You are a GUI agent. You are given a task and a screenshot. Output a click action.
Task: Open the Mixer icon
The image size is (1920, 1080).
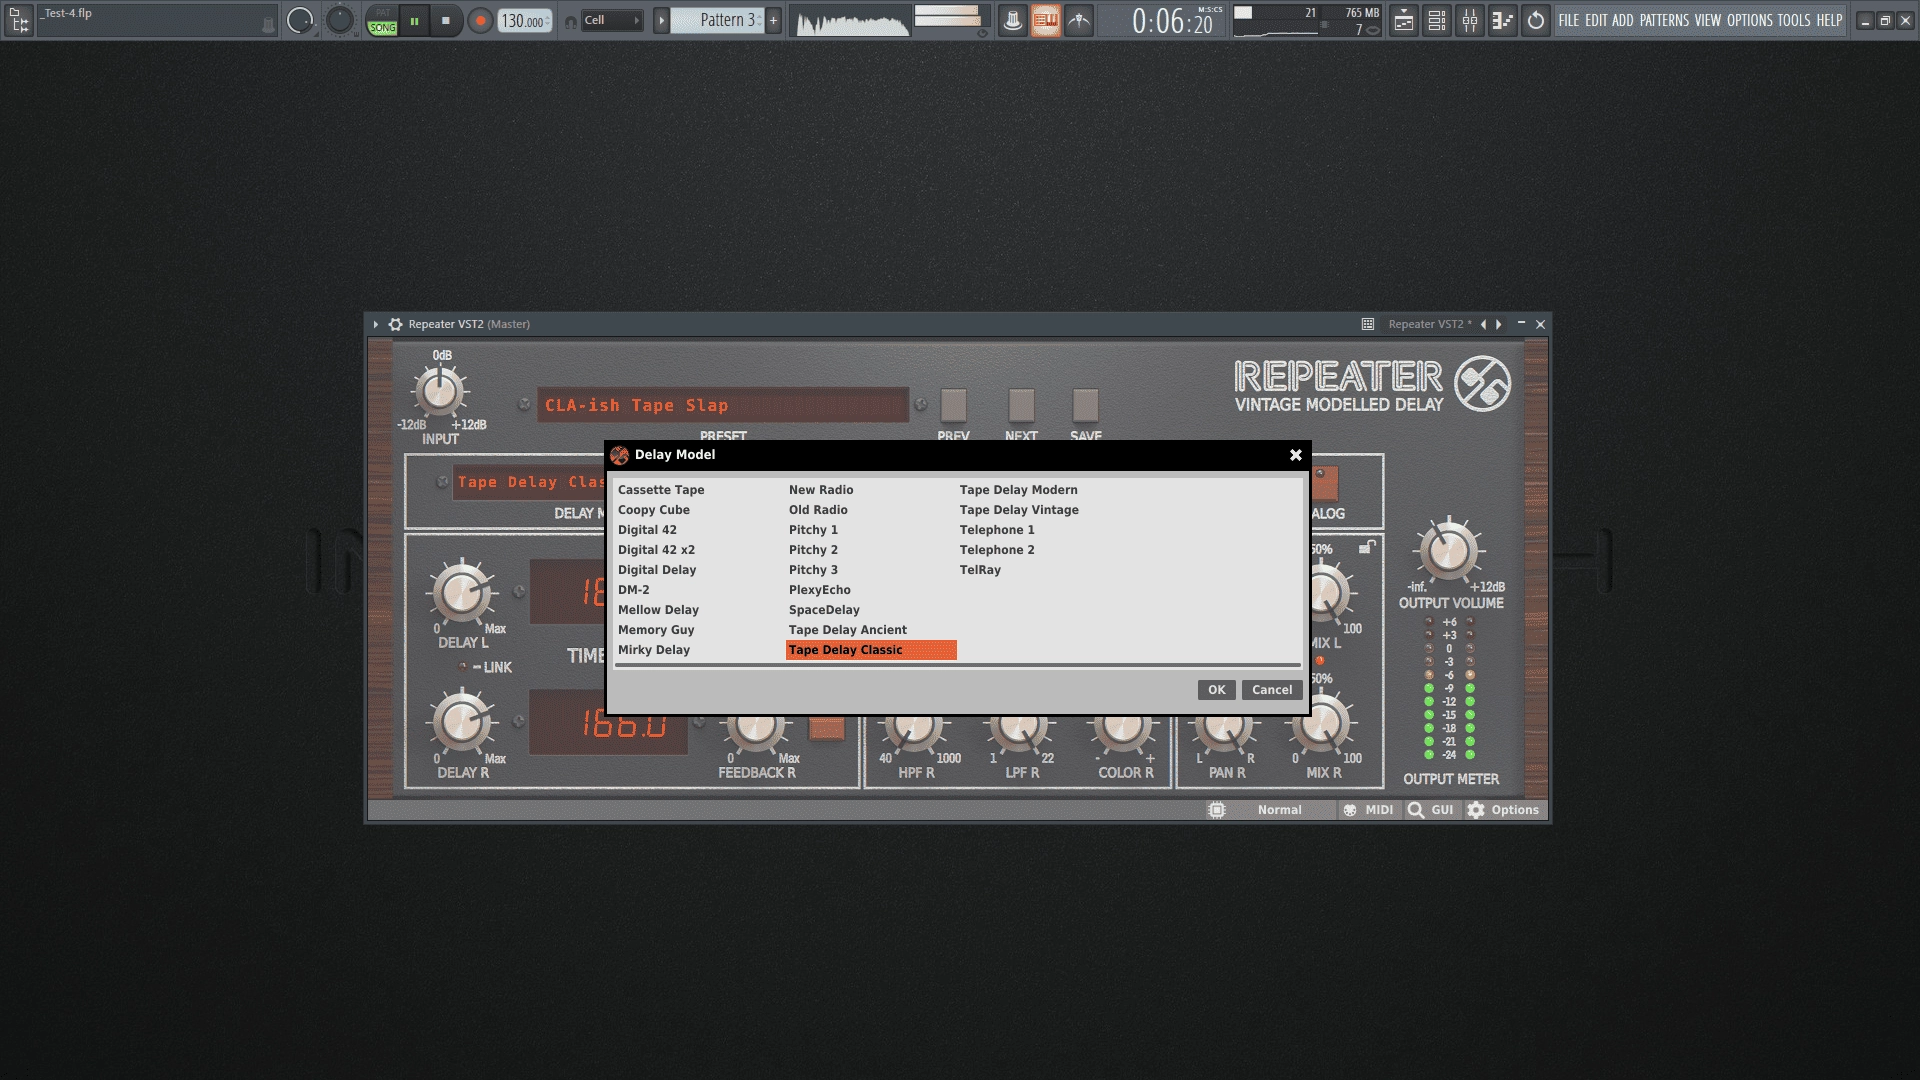(1470, 20)
